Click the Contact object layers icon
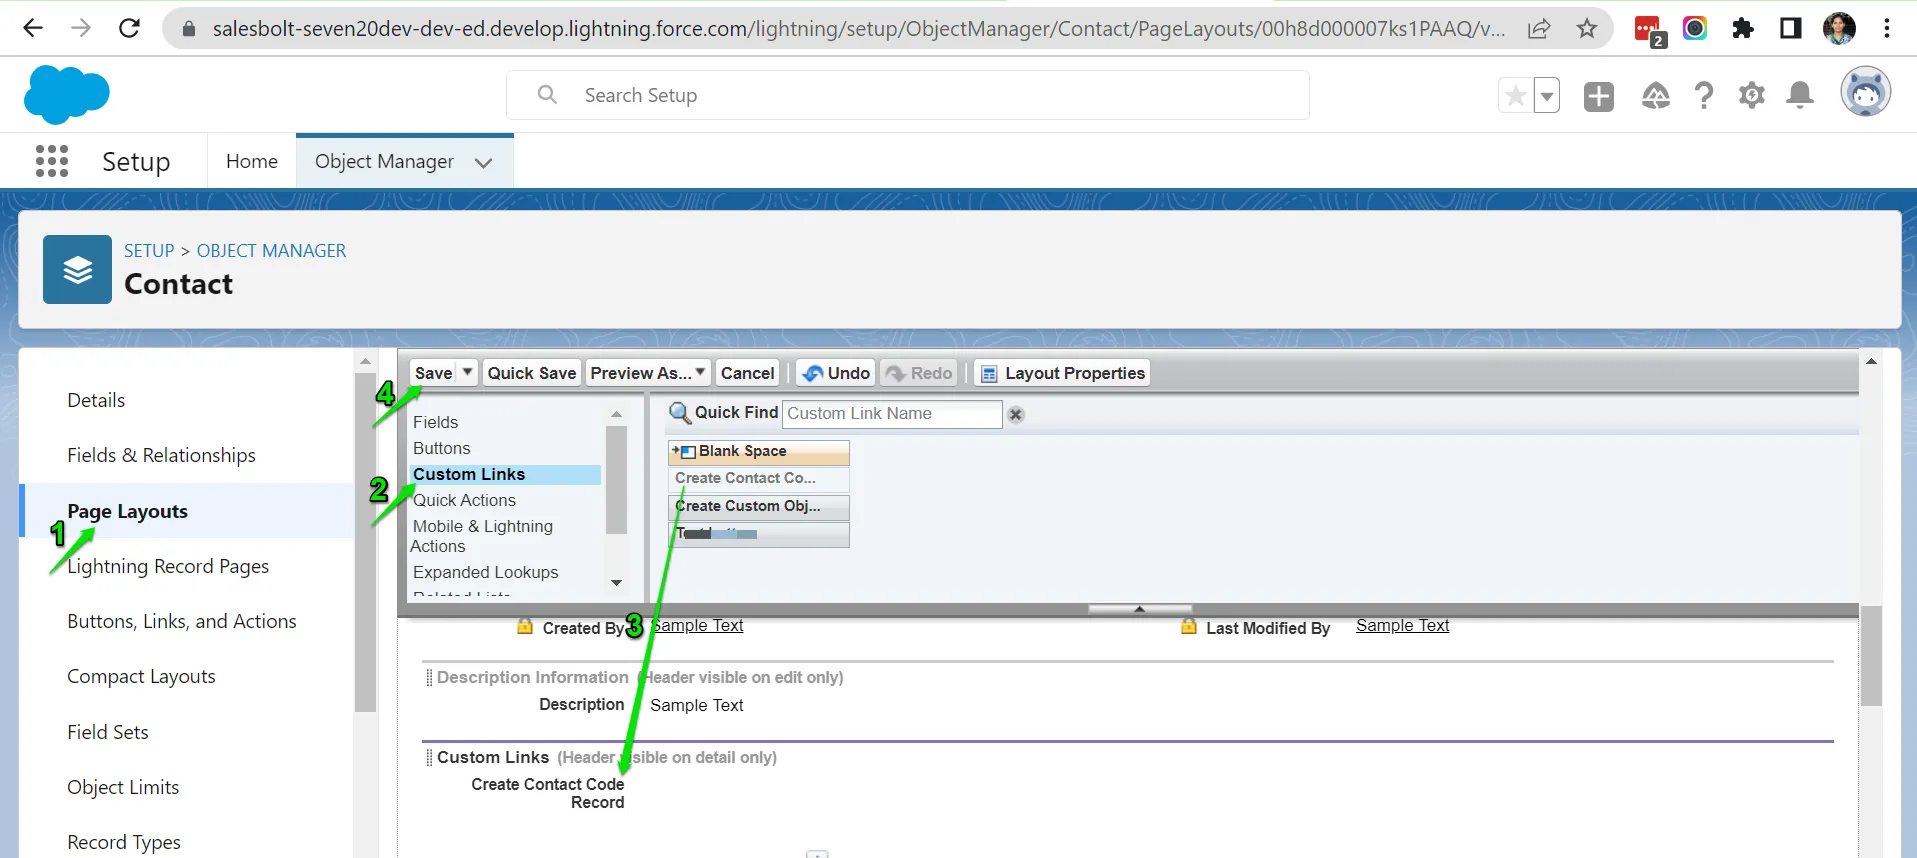 (x=77, y=269)
